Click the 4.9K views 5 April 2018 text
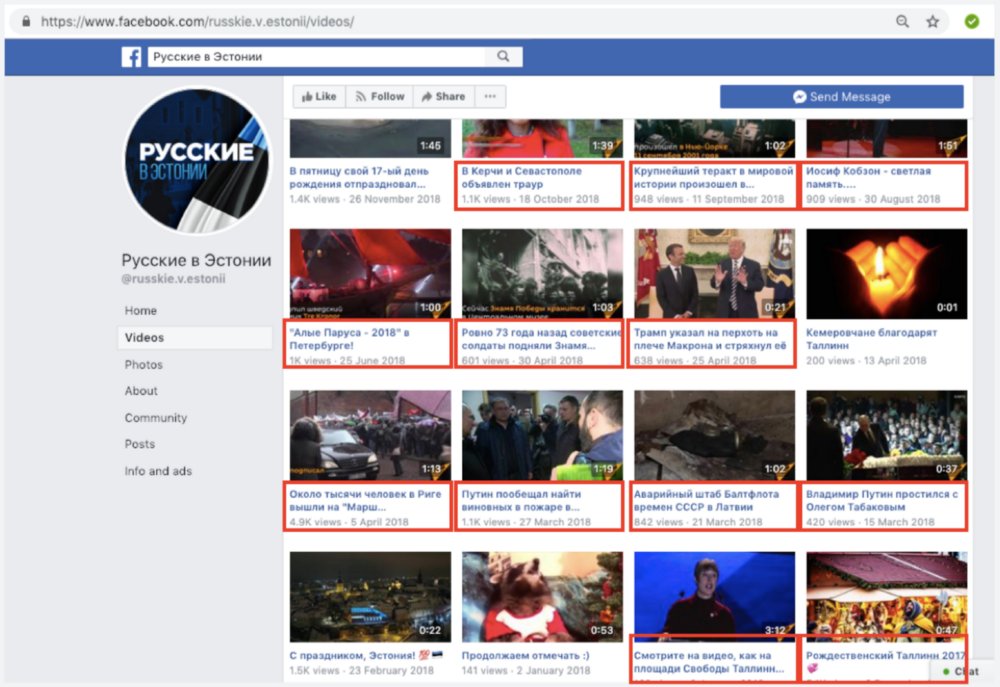Viewport: 1000px width, 687px height. click(x=349, y=522)
